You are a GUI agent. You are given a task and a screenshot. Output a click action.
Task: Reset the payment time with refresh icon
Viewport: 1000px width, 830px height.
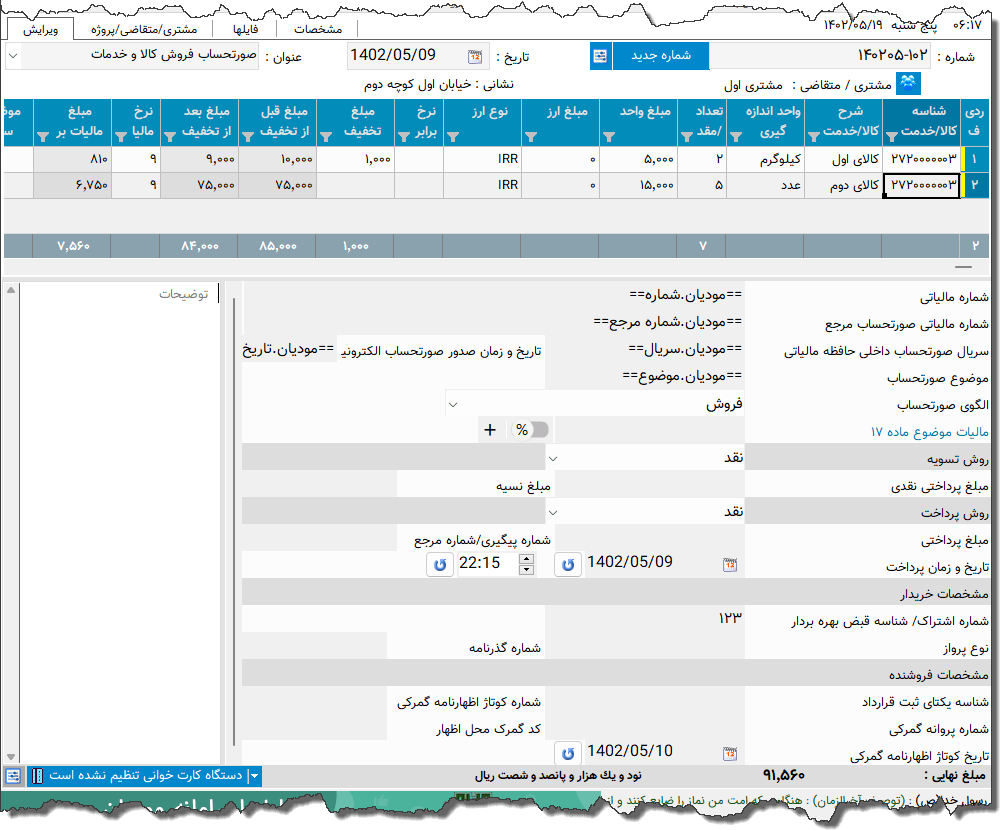(x=440, y=564)
